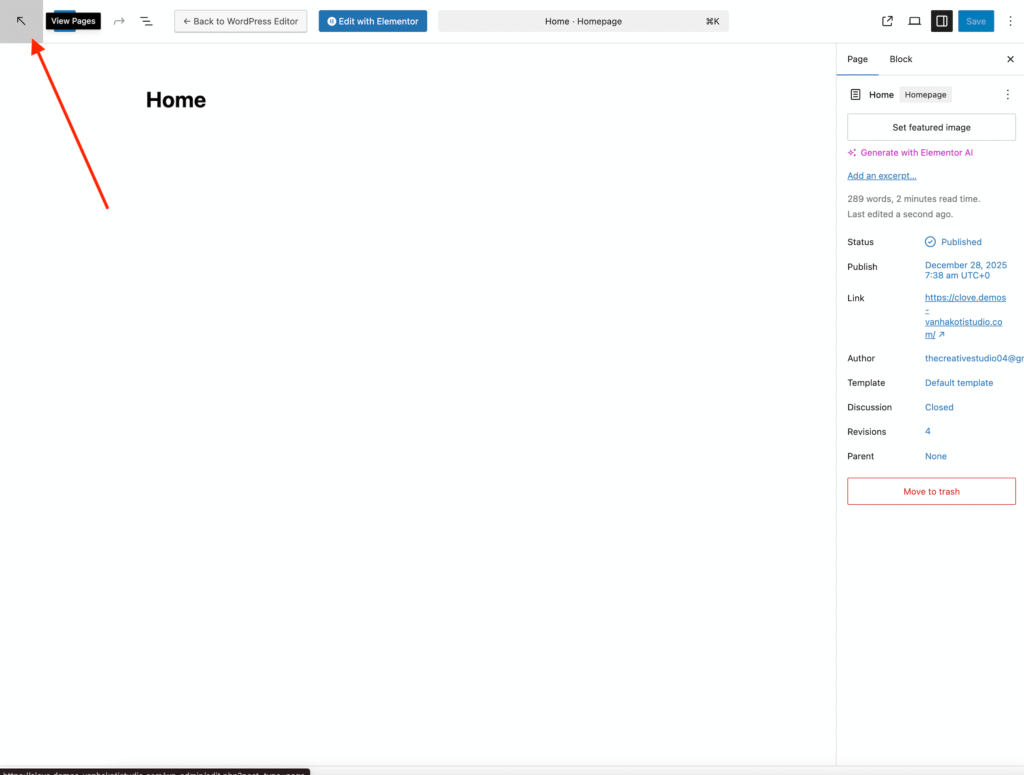Open page in new tab icon
Screen dimensions: 1024x775
[x=887, y=21]
